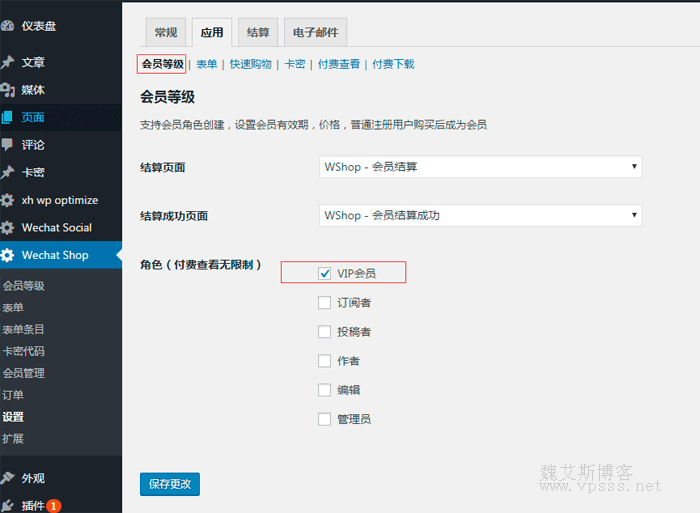This screenshot has height=513, width=700.
Task: Click the pin icon next to 文章
Action: [x=8, y=62]
